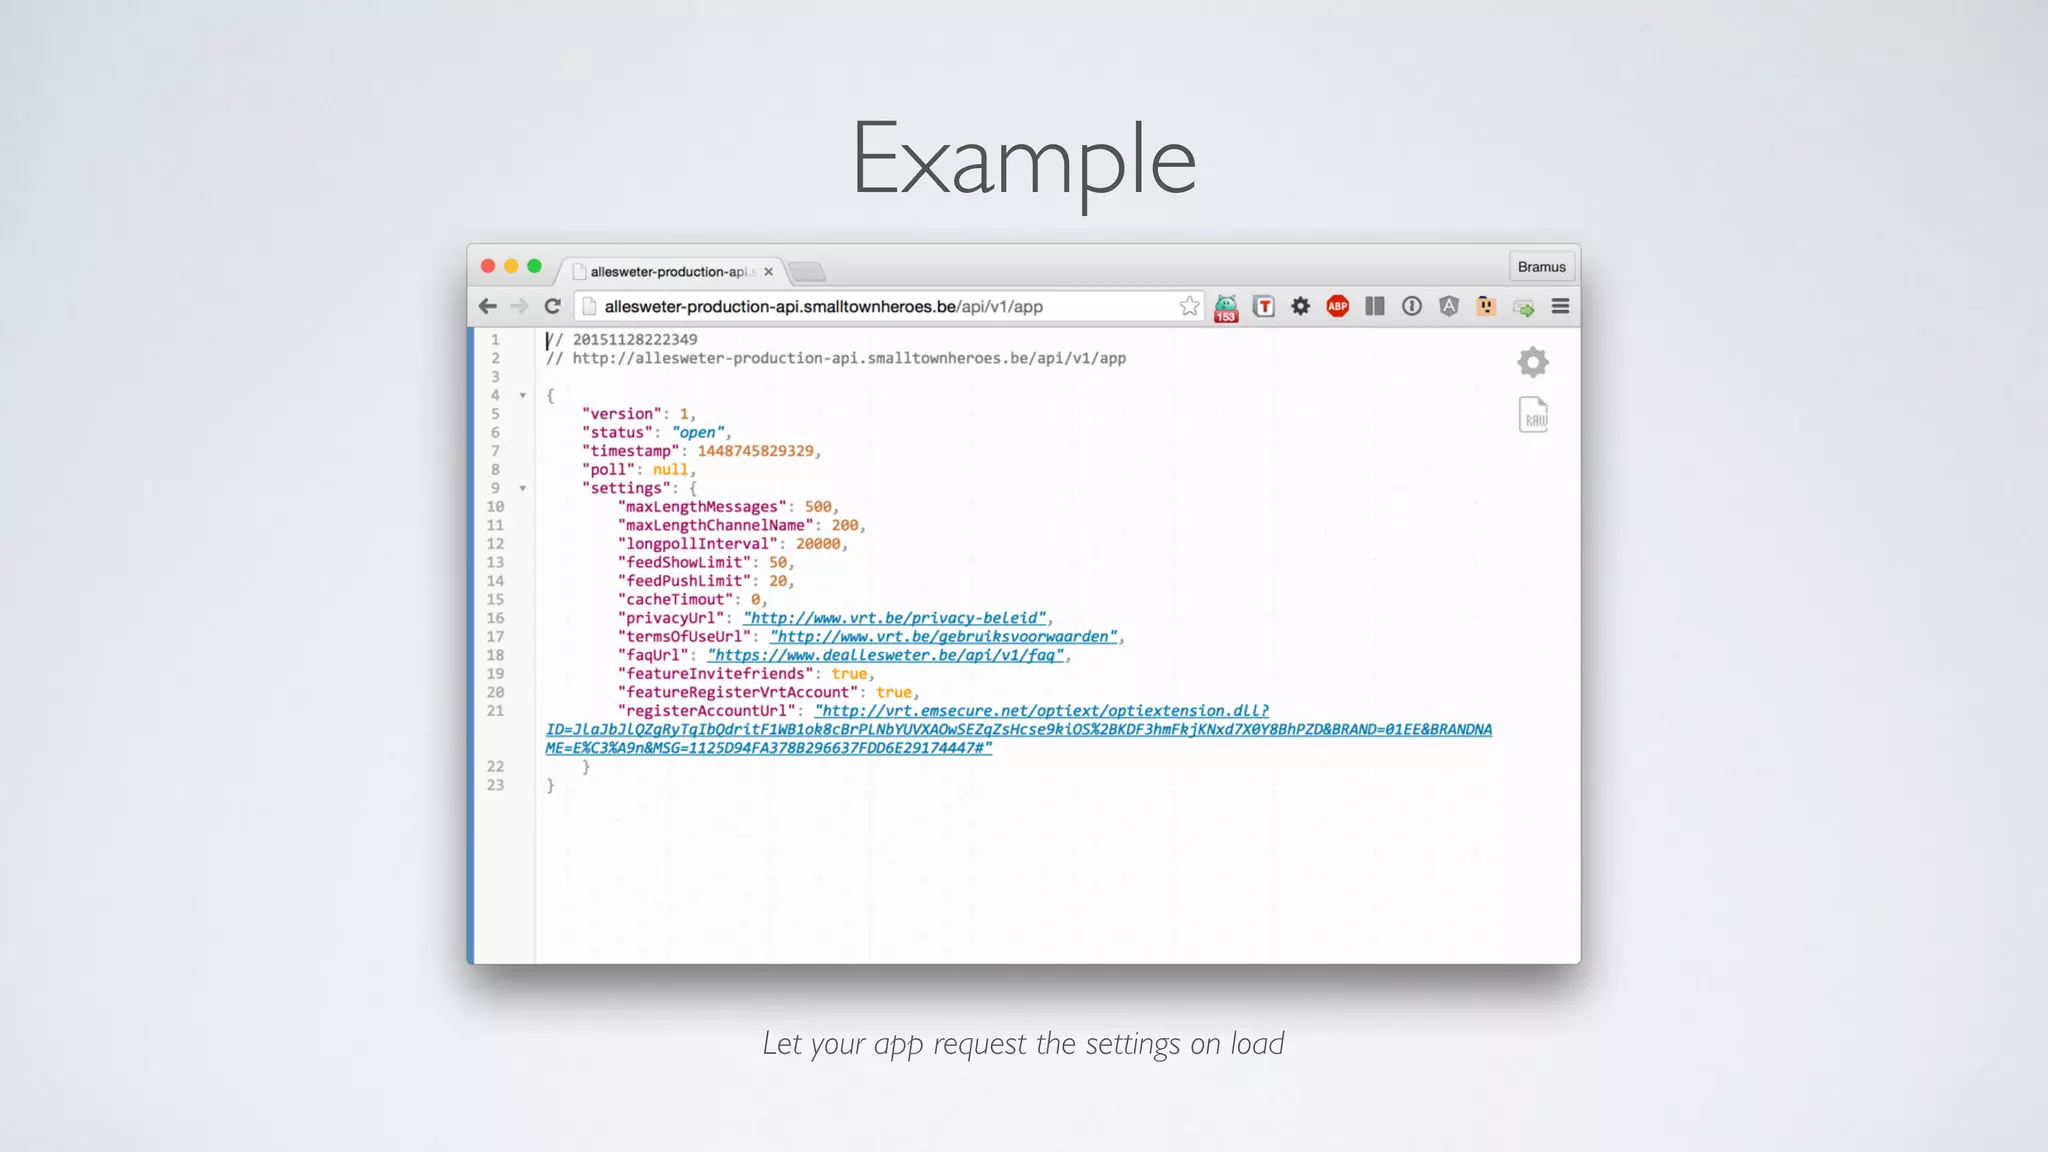This screenshot has height=1152, width=2048.
Task: Click the featureRegisterVrtAccount true value
Action: (x=894, y=692)
